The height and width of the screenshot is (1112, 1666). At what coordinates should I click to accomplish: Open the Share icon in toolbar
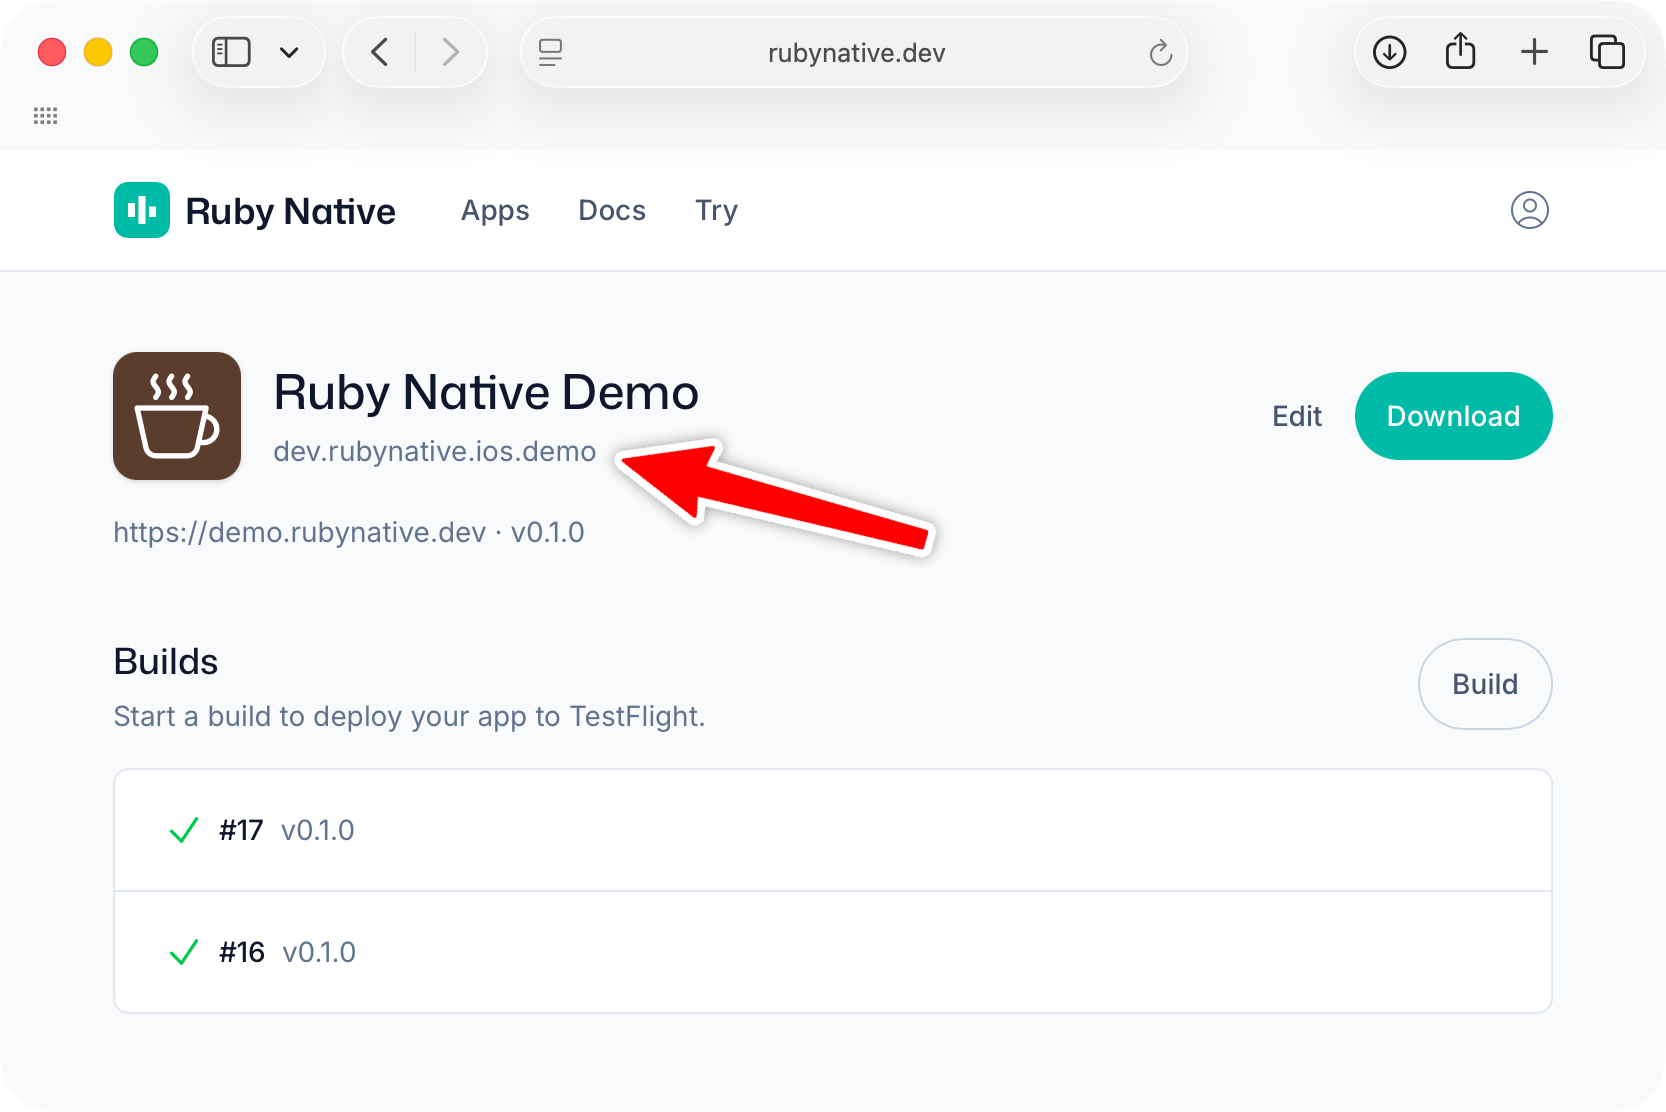pos(1461,51)
